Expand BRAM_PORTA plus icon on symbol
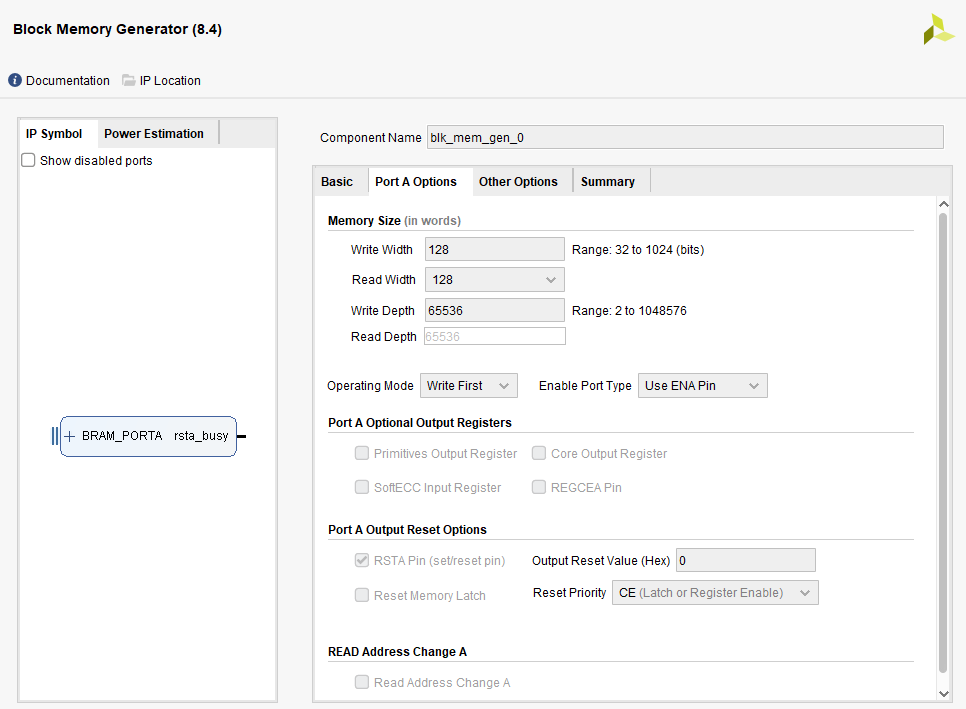The height and width of the screenshot is (709, 966). (x=70, y=436)
